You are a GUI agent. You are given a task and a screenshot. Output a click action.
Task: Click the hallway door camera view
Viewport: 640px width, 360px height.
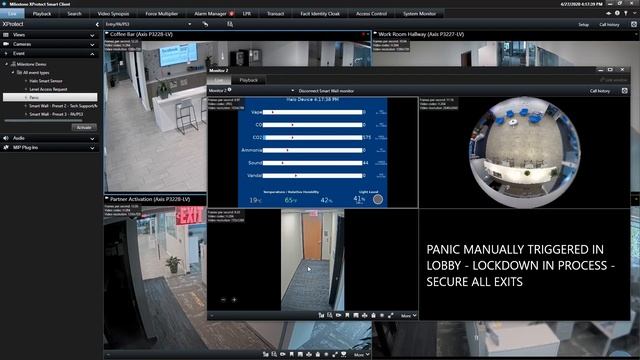click(x=312, y=260)
